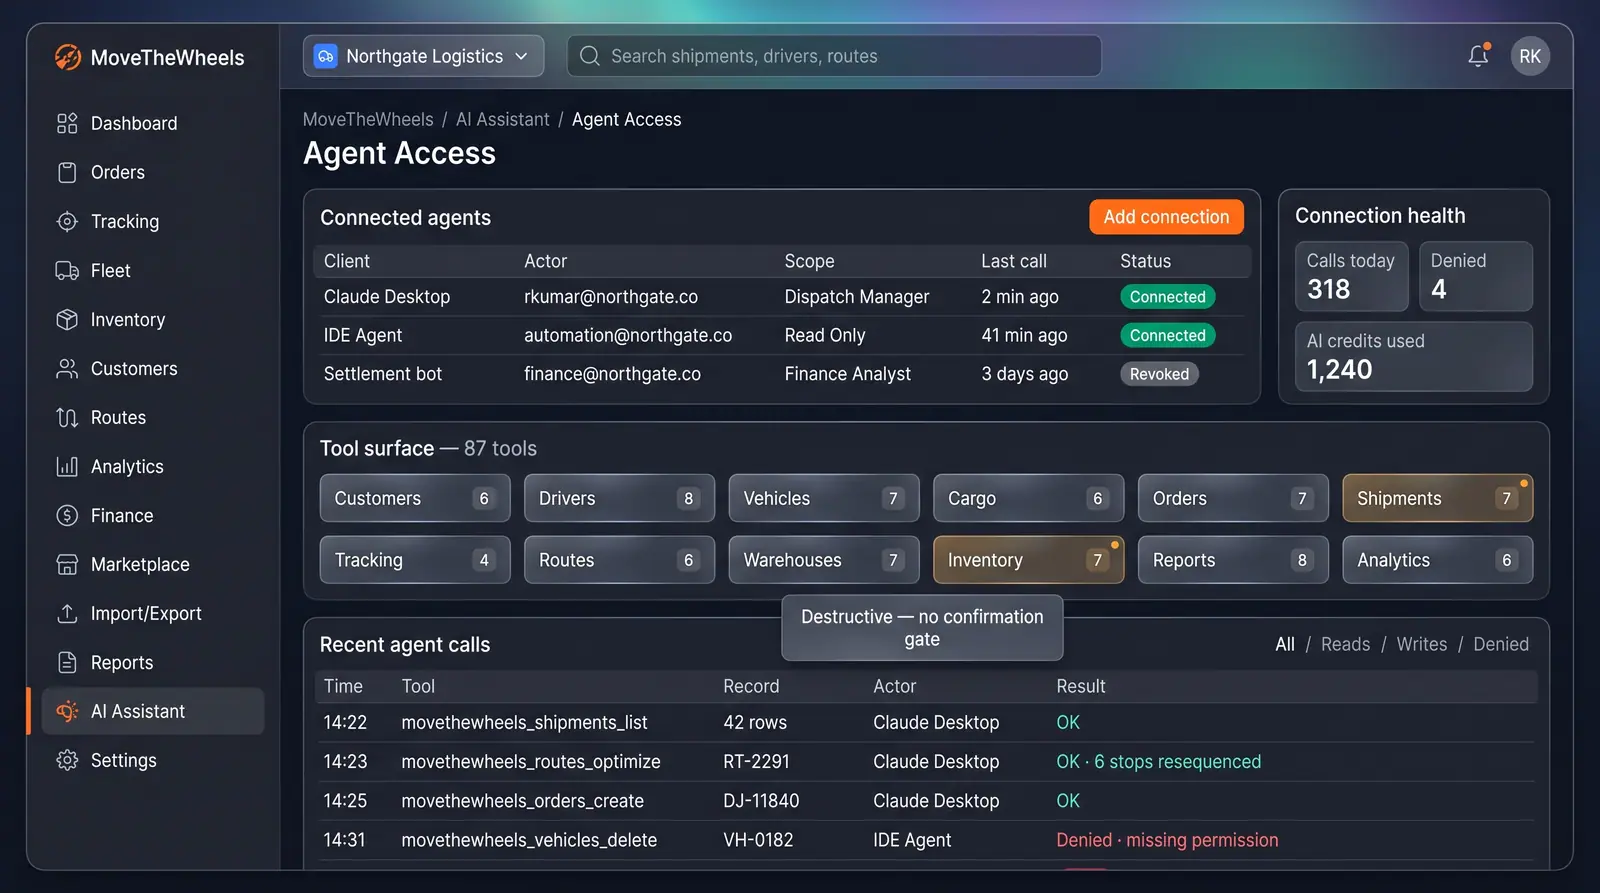
Task: Open the Calls today 318 card
Action: point(1351,276)
